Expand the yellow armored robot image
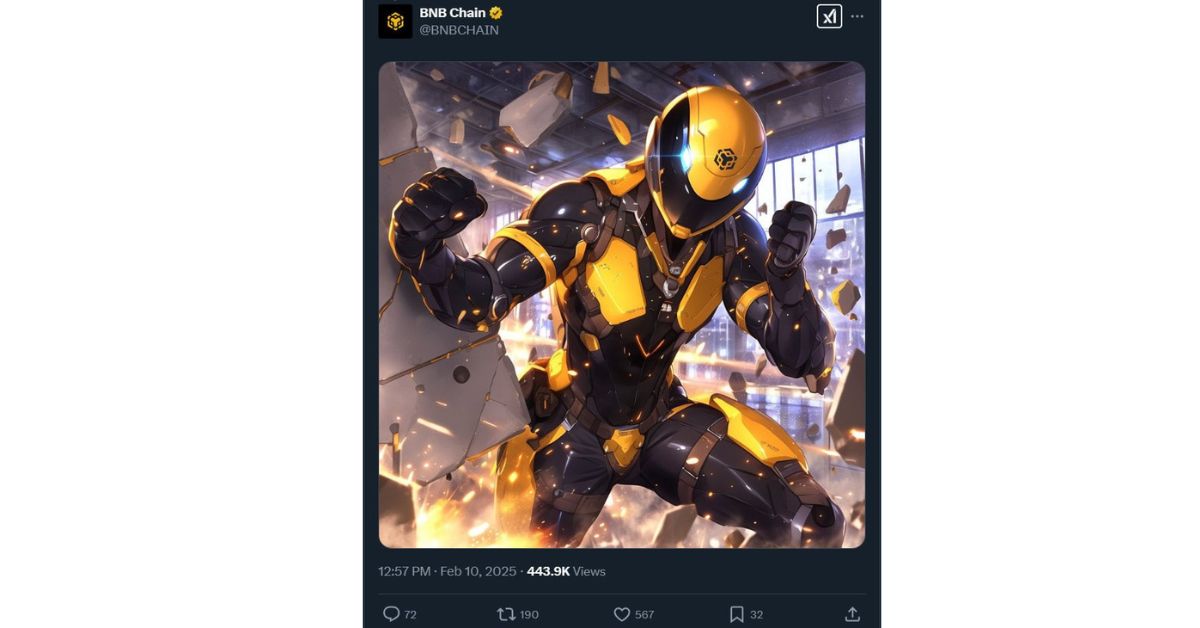 click(x=621, y=305)
